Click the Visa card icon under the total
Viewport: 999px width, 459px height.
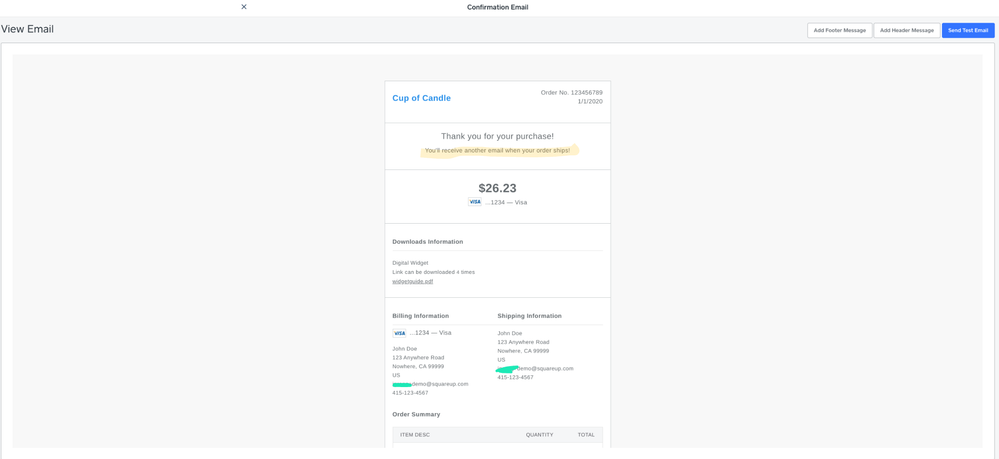pos(475,202)
